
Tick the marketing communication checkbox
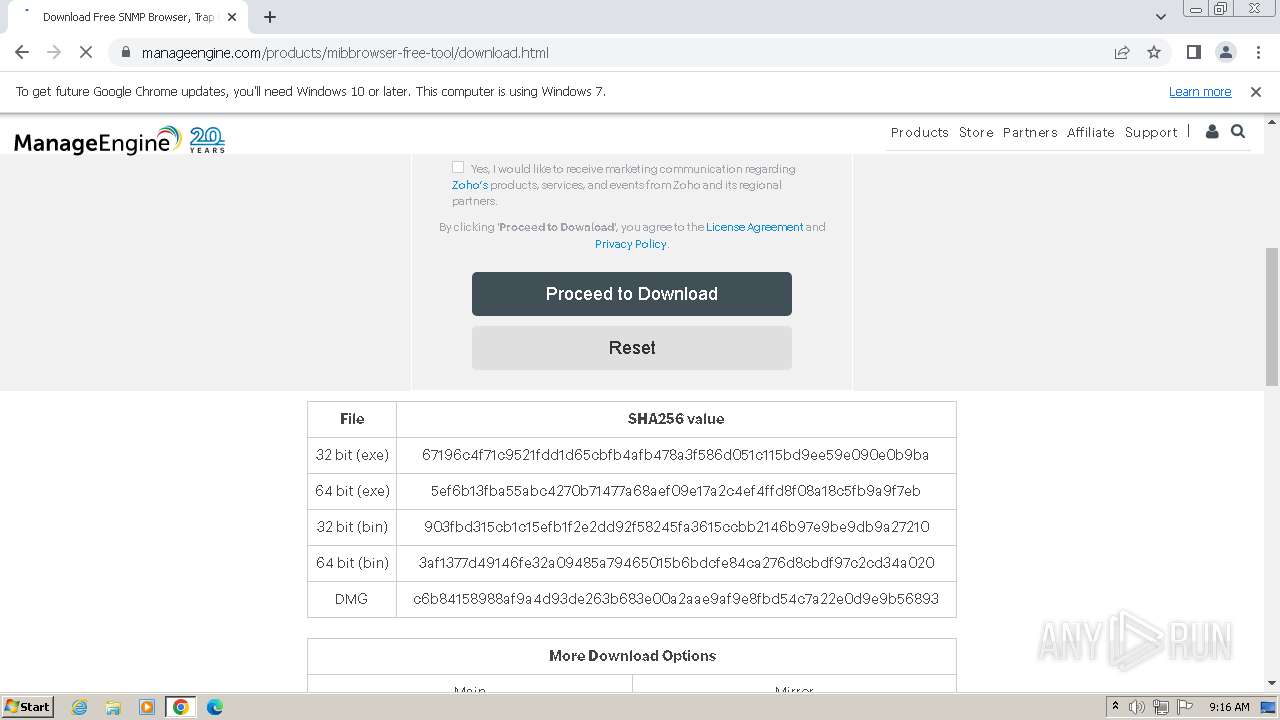458,168
